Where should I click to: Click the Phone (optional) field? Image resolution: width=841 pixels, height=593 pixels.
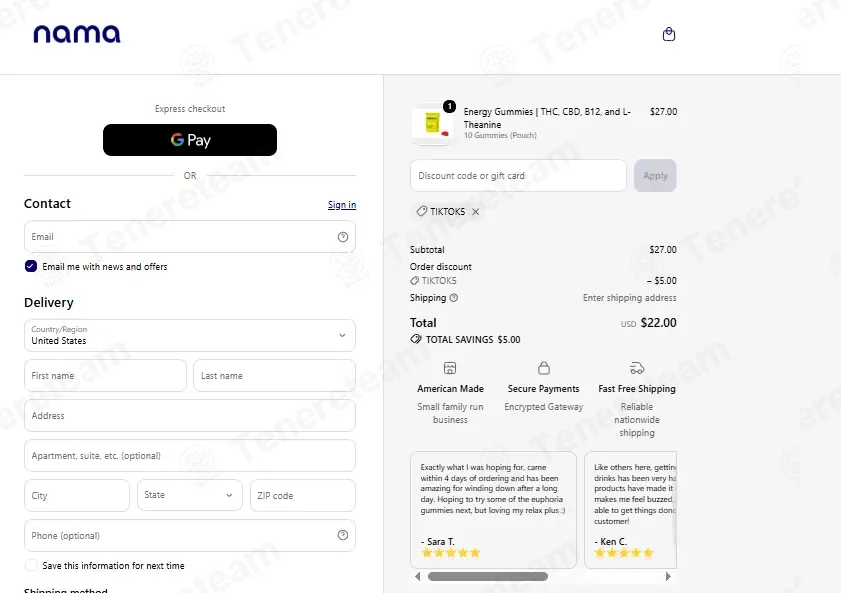(x=190, y=535)
